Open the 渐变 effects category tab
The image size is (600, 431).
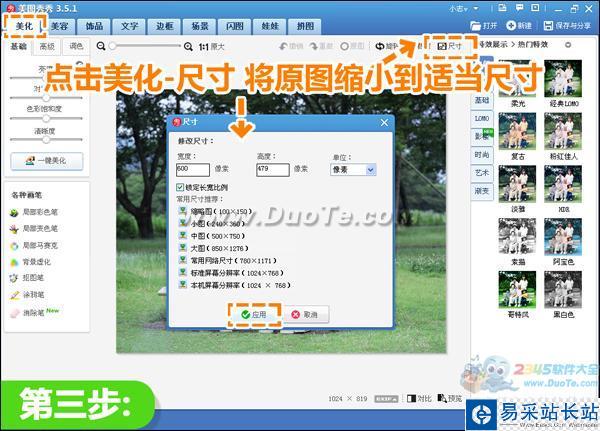[482, 191]
